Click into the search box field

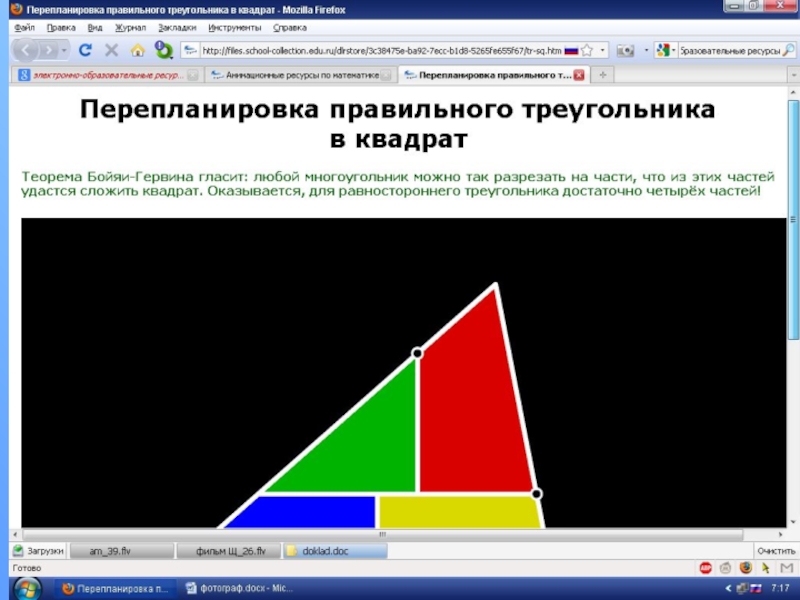point(730,51)
